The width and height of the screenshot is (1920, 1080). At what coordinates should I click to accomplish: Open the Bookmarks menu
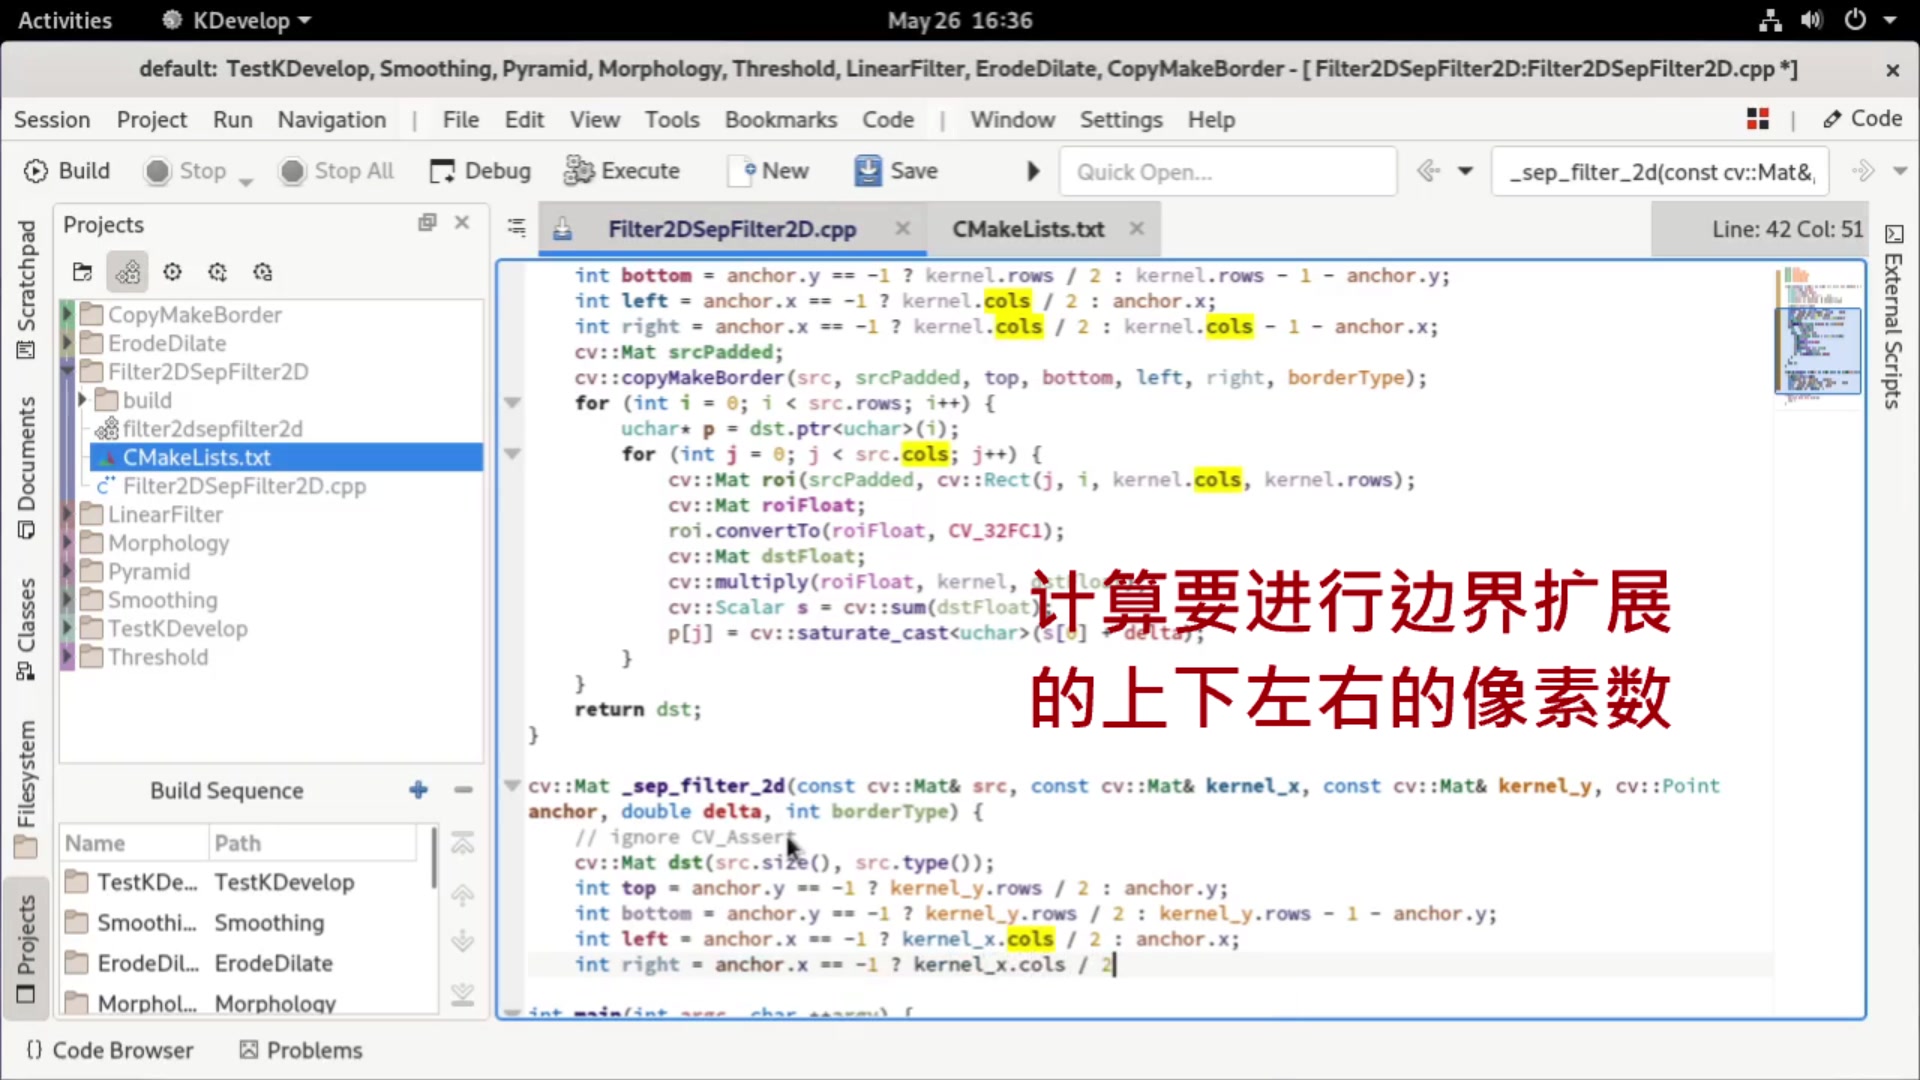[x=780, y=120]
